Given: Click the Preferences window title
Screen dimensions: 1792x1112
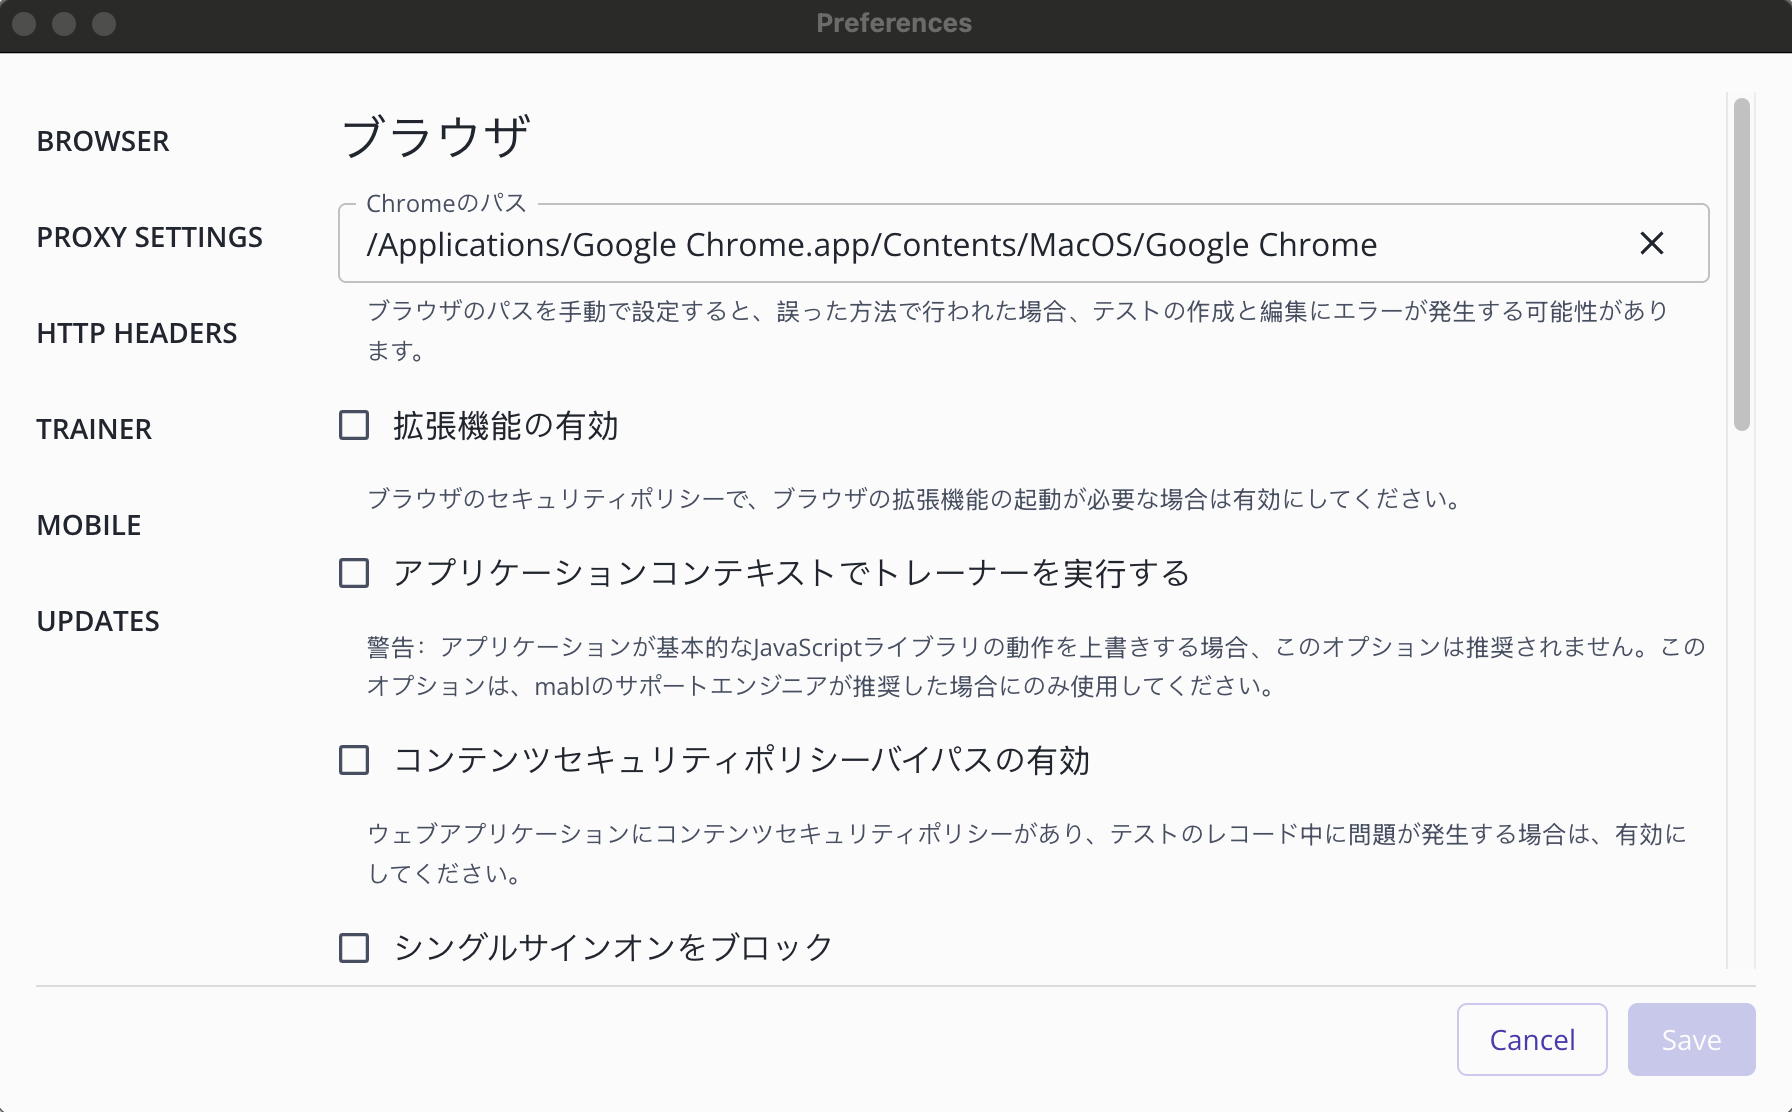Looking at the screenshot, I should pos(894,23).
